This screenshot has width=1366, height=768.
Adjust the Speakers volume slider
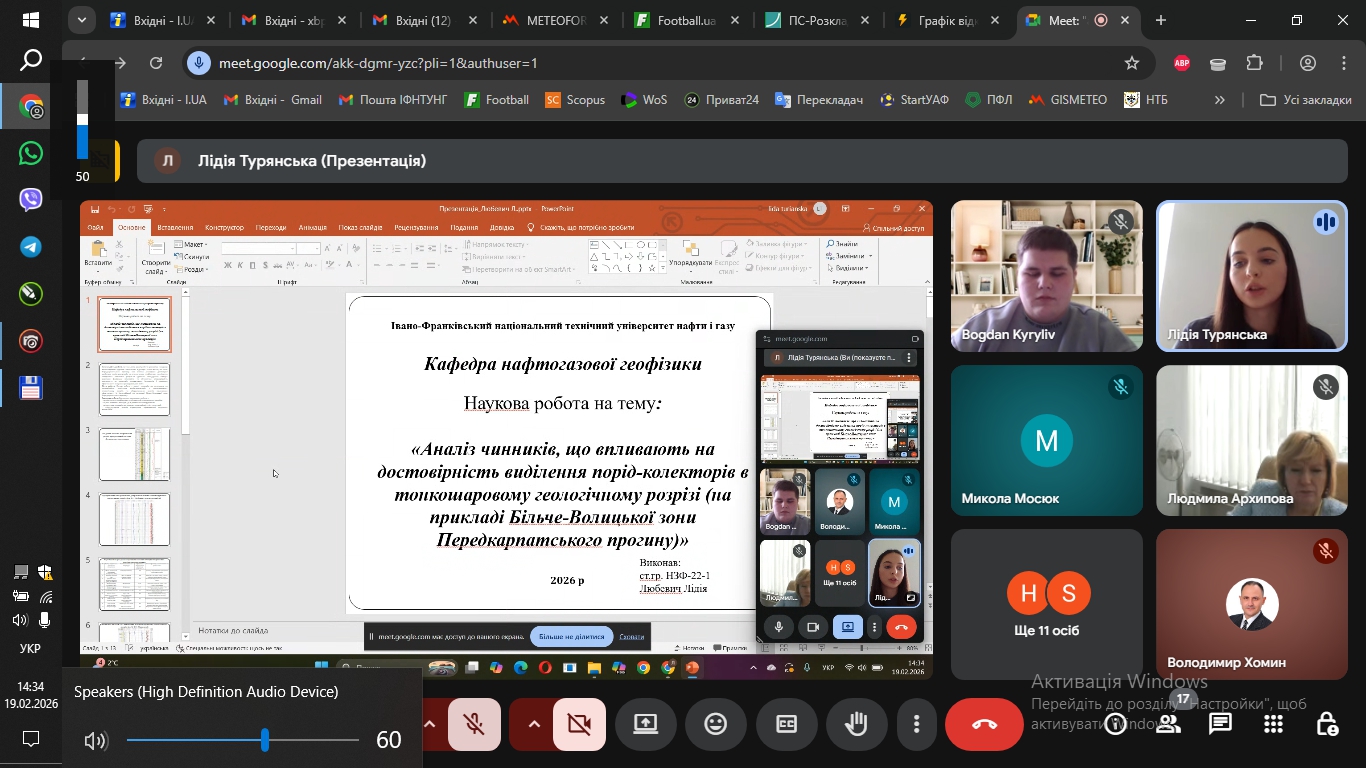coord(265,740)
